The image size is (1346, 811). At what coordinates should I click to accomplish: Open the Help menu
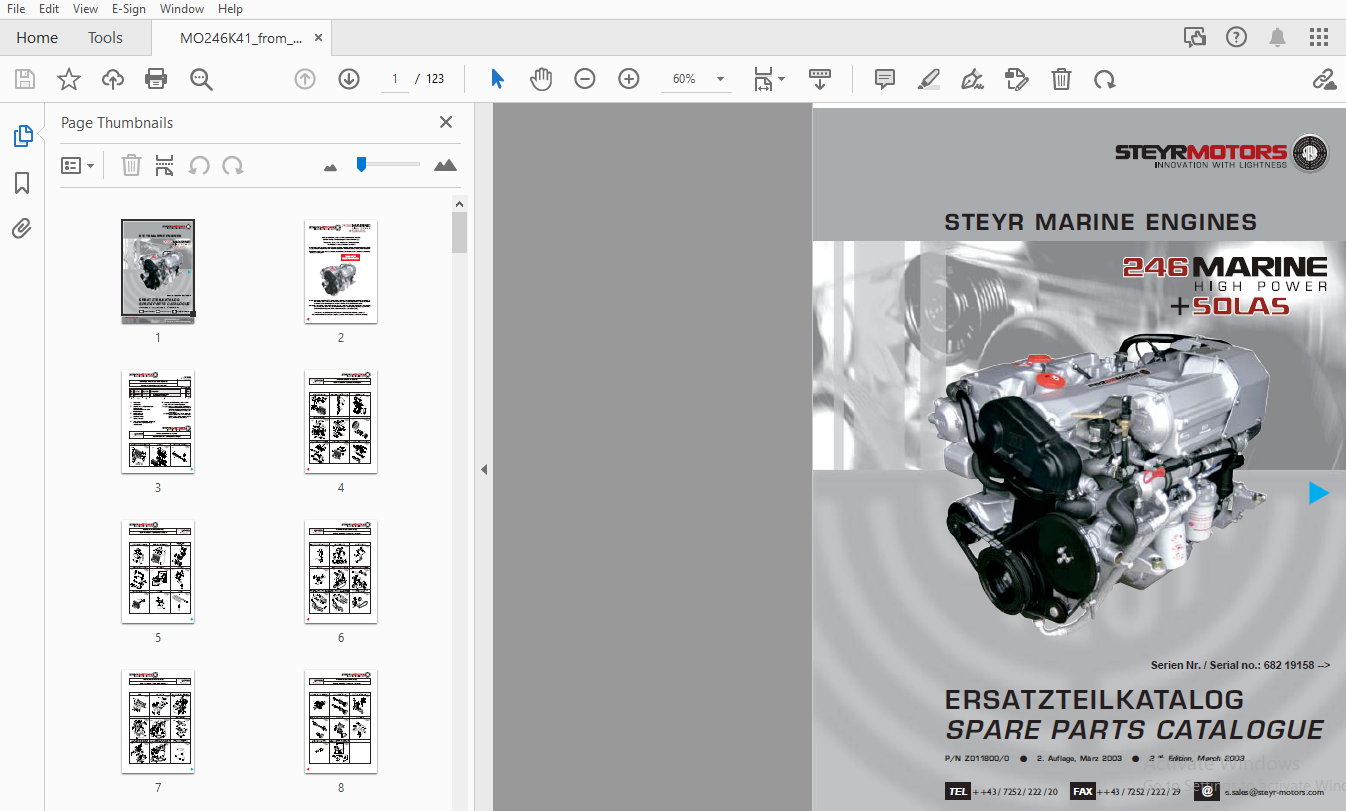point(230,9)
